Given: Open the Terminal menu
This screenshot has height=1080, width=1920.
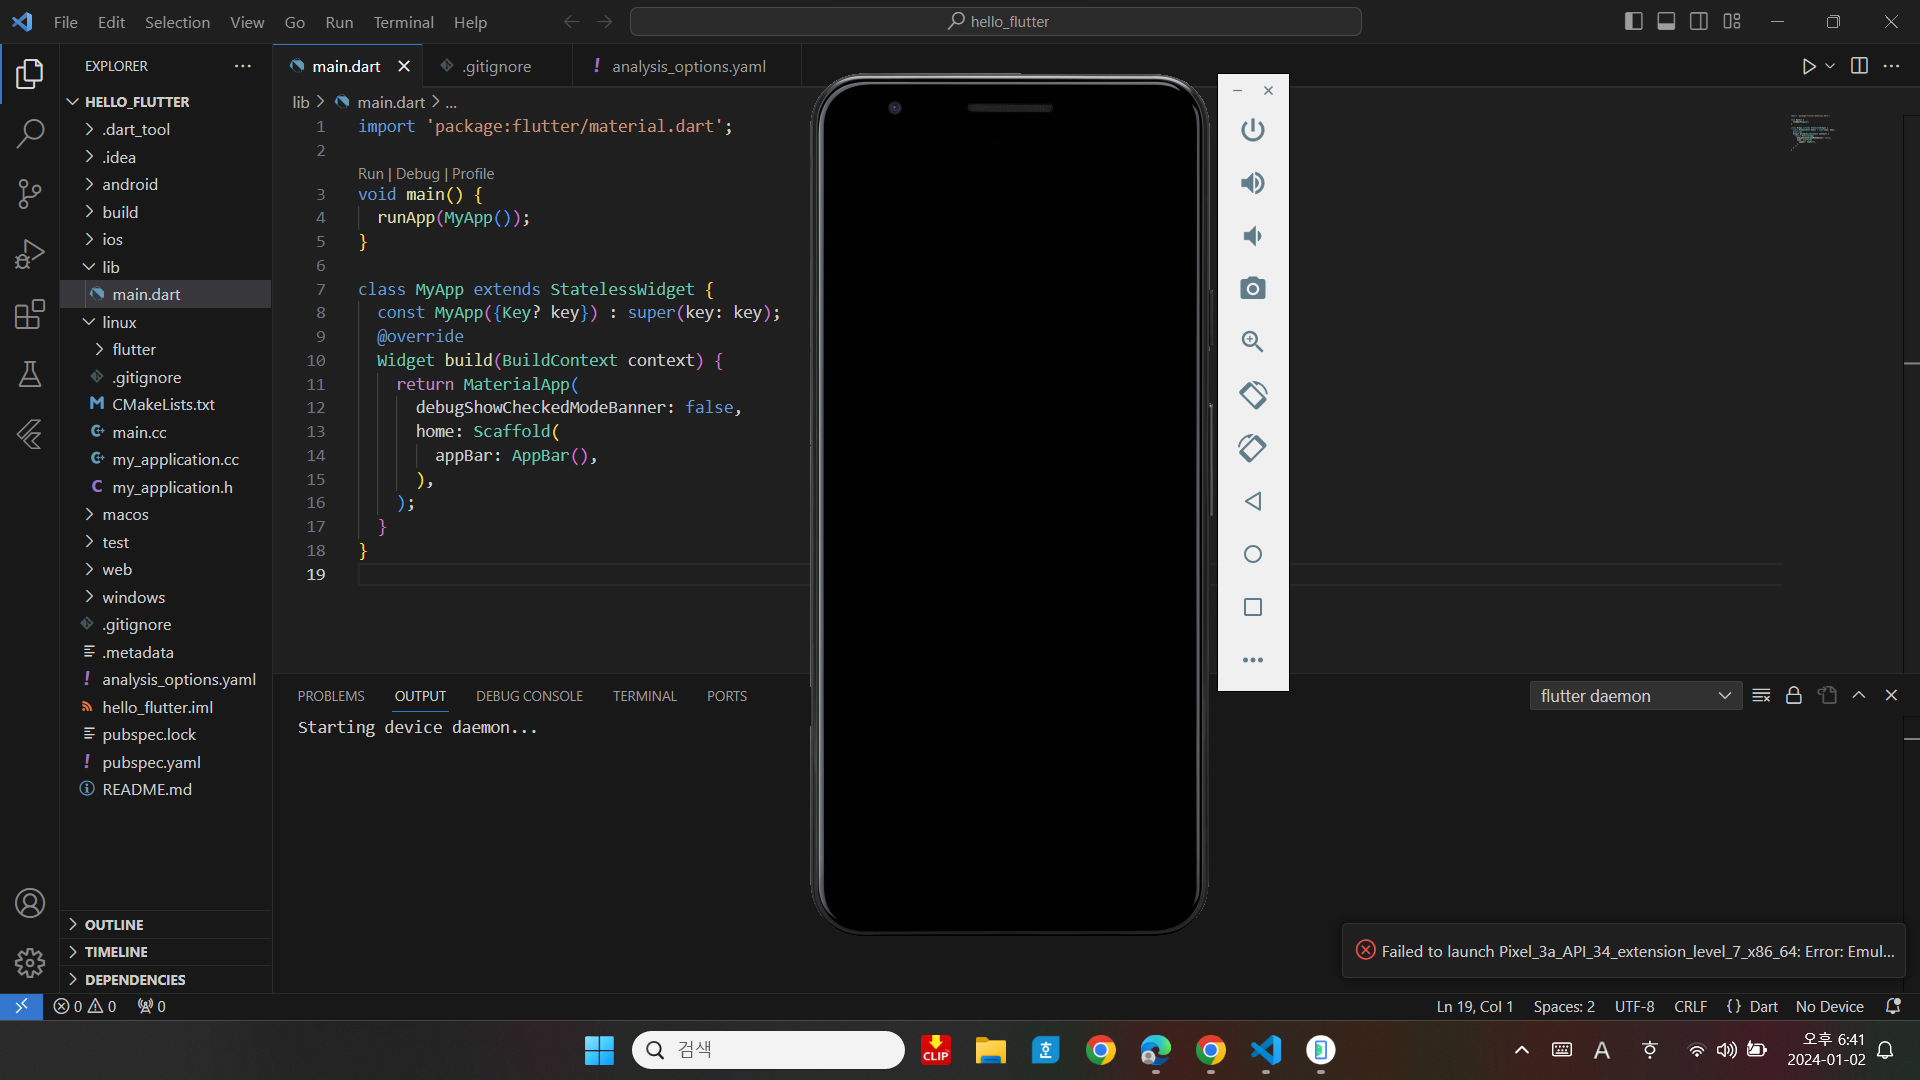Looking at the screenshot, I should (403, 22).
